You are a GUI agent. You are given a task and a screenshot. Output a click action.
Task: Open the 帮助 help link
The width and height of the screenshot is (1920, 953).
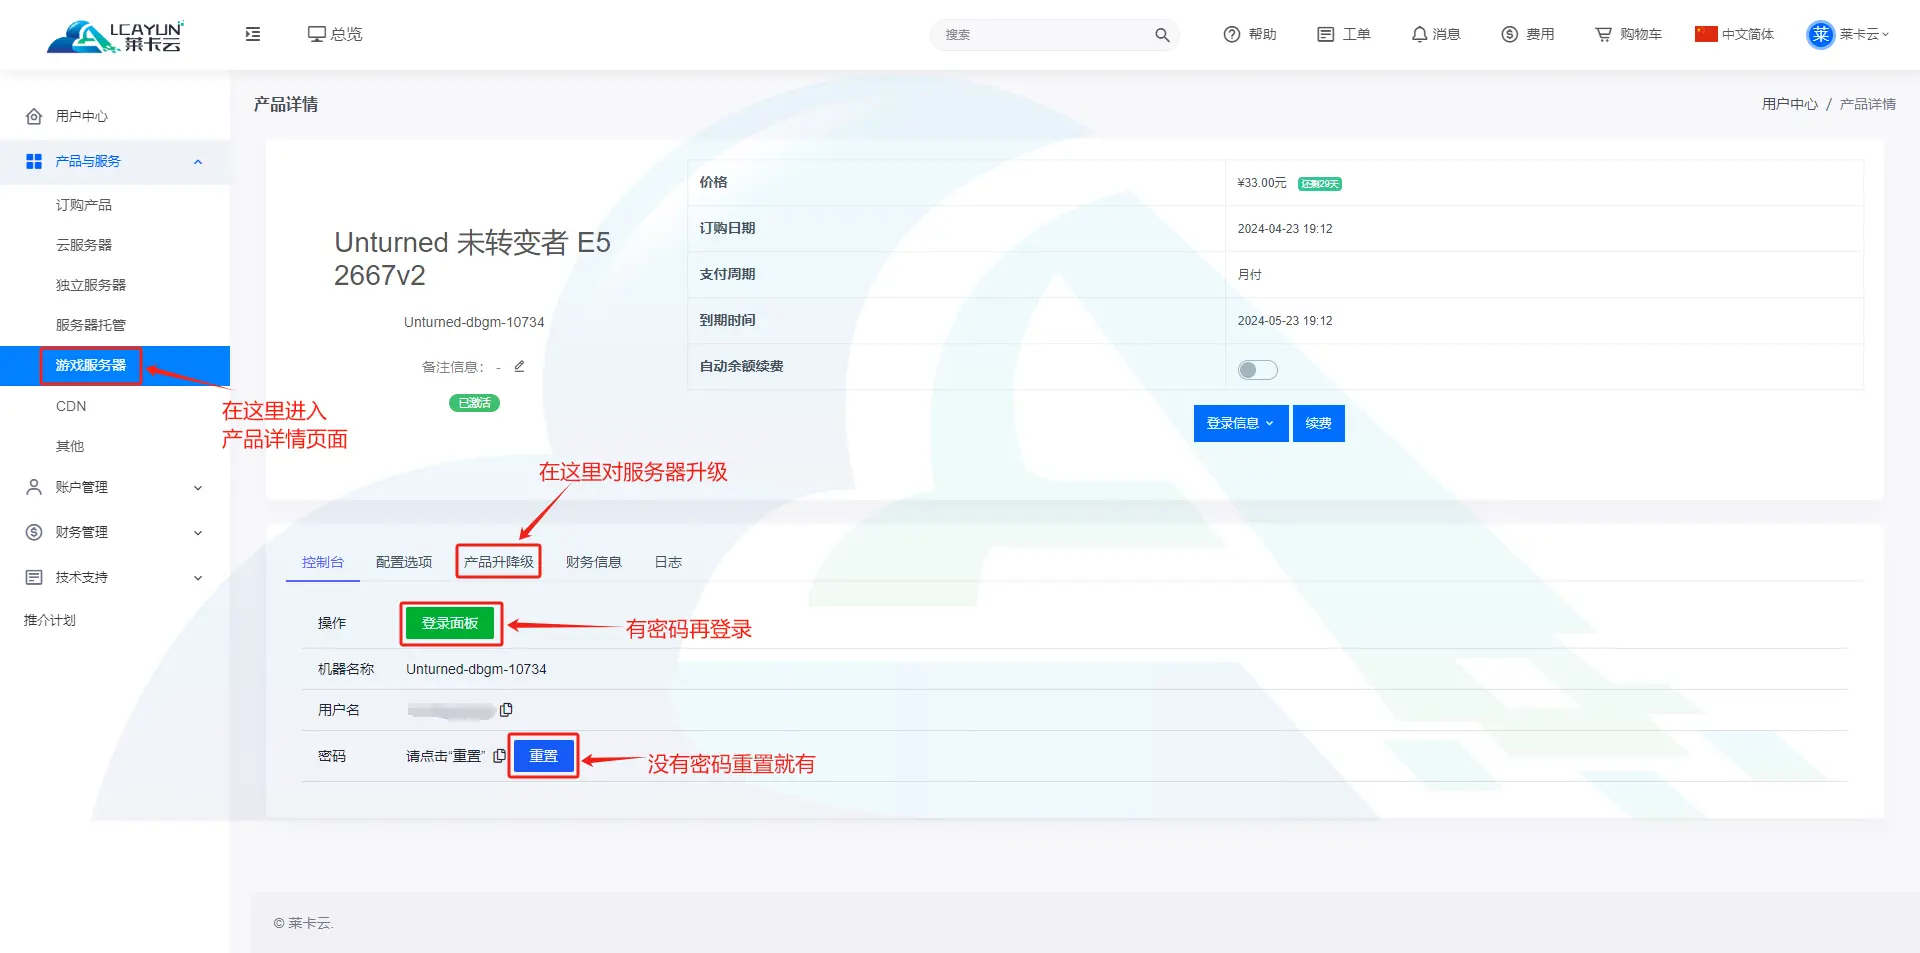point(1250,34)
